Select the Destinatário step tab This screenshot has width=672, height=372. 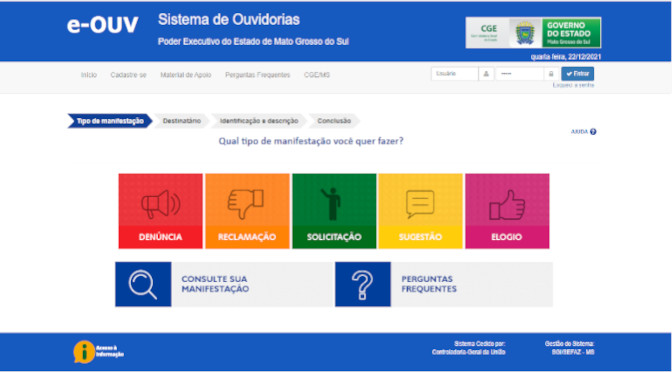(x=182, y=121)
